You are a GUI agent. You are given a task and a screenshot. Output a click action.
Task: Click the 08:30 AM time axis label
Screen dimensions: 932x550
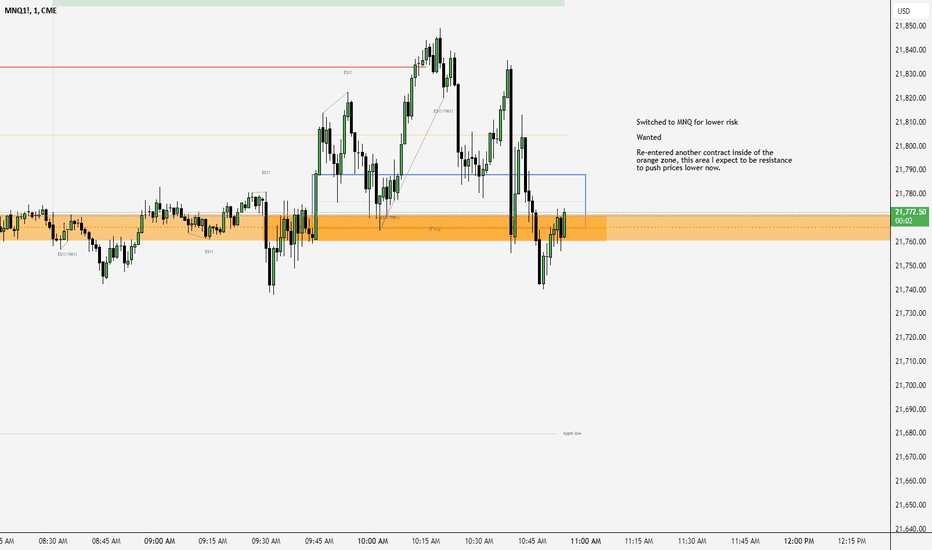point(53,542)
